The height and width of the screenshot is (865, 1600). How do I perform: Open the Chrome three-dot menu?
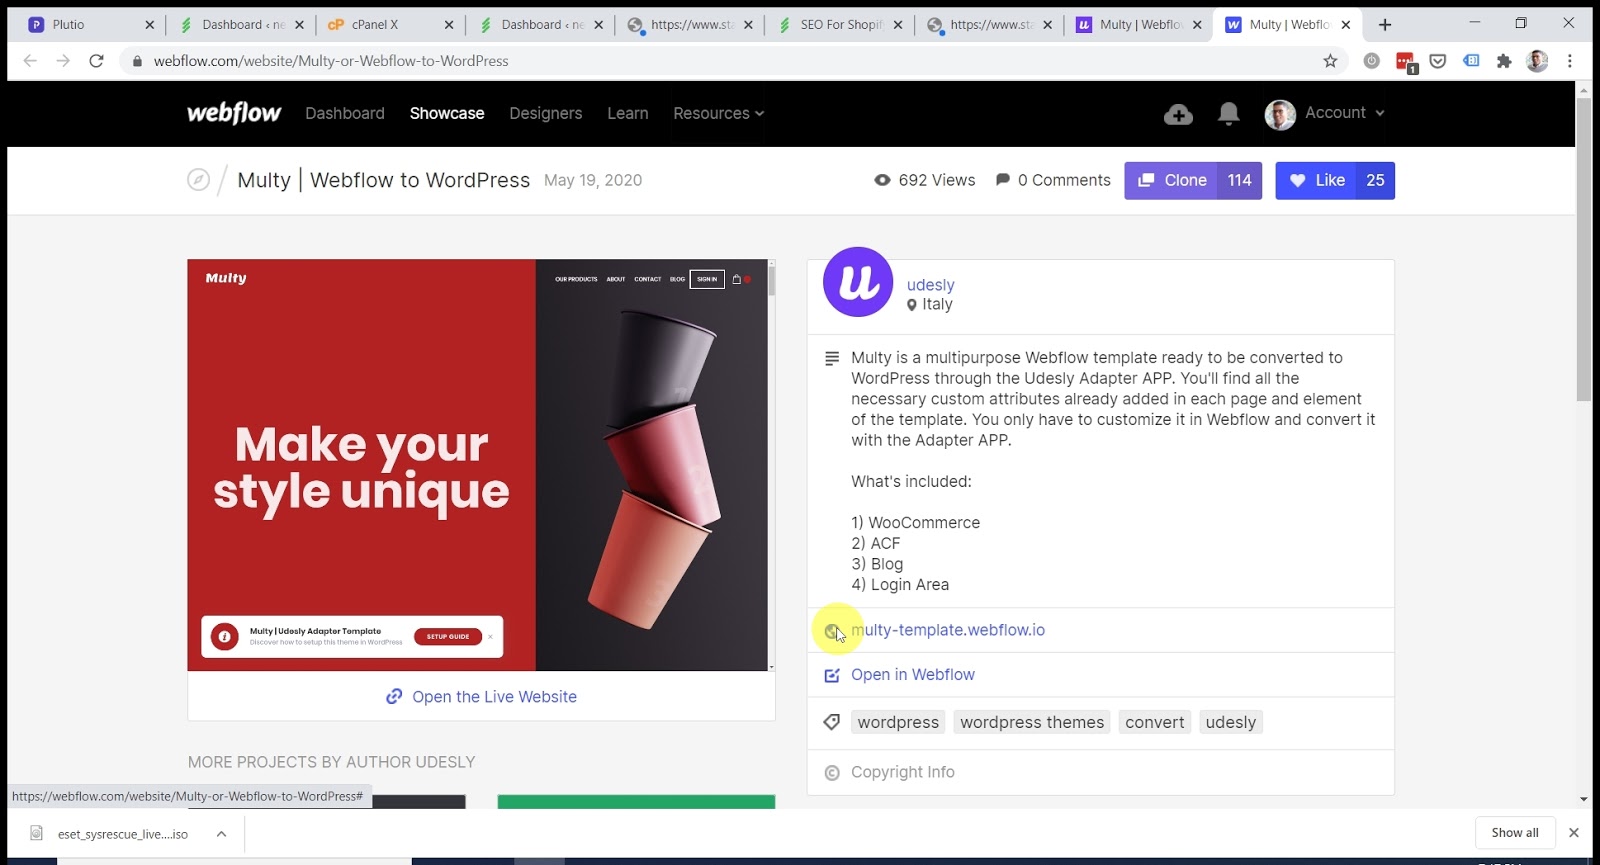[x=1570, y=61]
